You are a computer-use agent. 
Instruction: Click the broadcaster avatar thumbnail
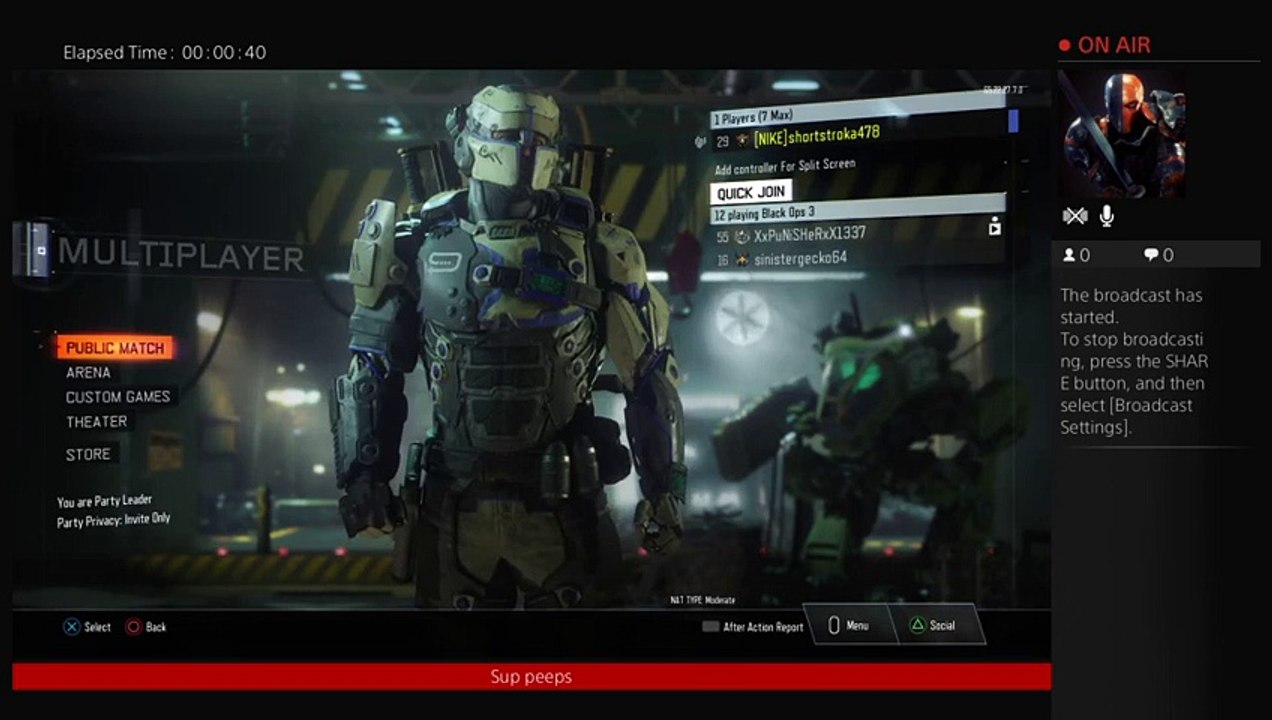click(1121, 134)
